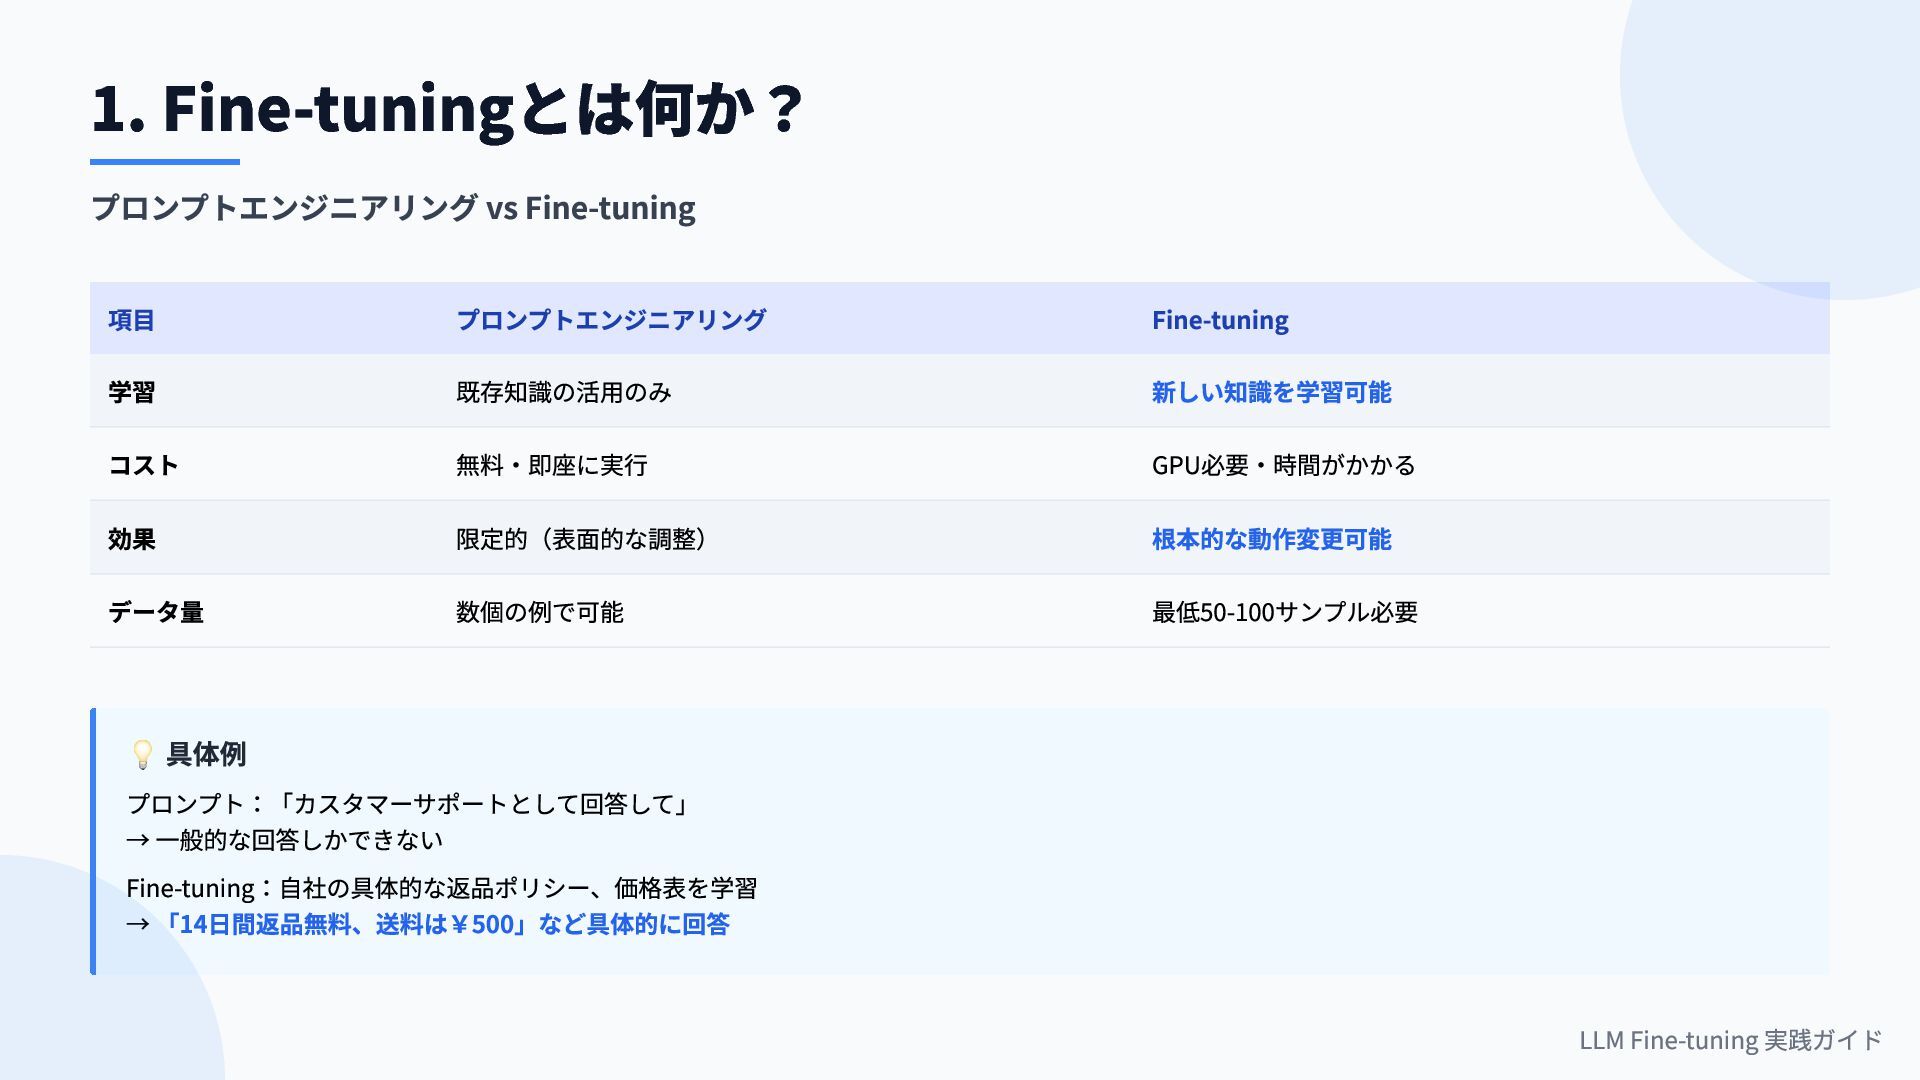The image size is (1920, 1080).
Task: Click the subtitle 'プロンプトエンジニアリング vs Fine-tuning'
Action: click(x=393, y=208)
